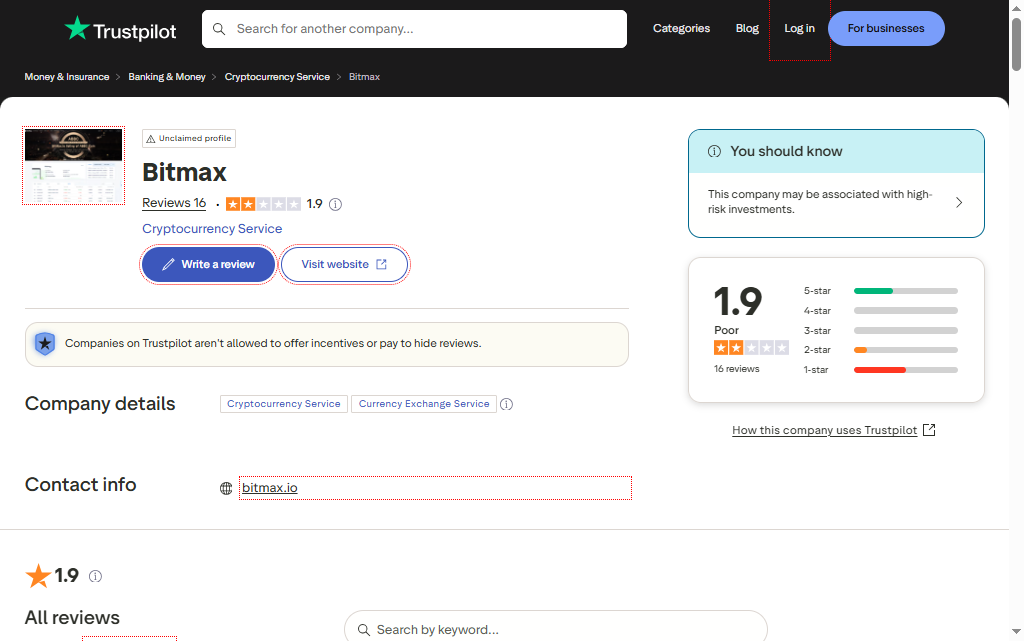Click the Unclaimed profile badge

point(189,138)
